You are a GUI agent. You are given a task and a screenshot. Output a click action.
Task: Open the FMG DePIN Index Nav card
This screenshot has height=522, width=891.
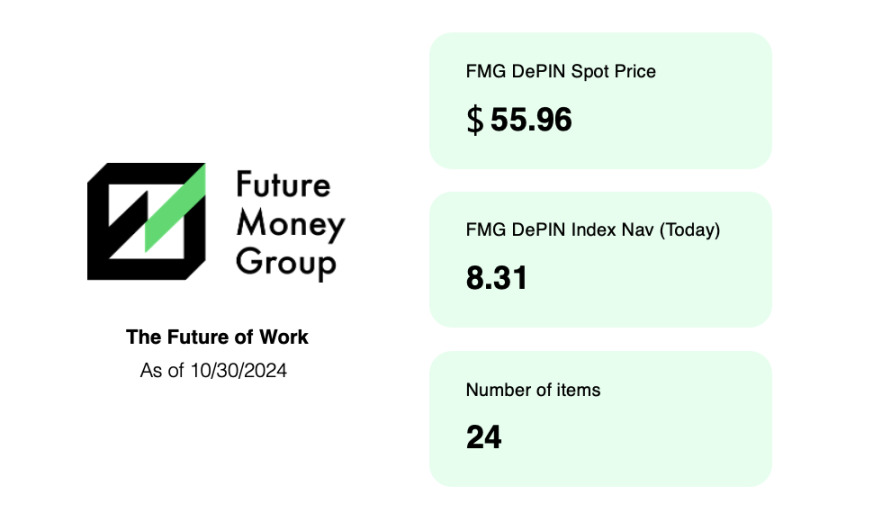pos(601,260)
